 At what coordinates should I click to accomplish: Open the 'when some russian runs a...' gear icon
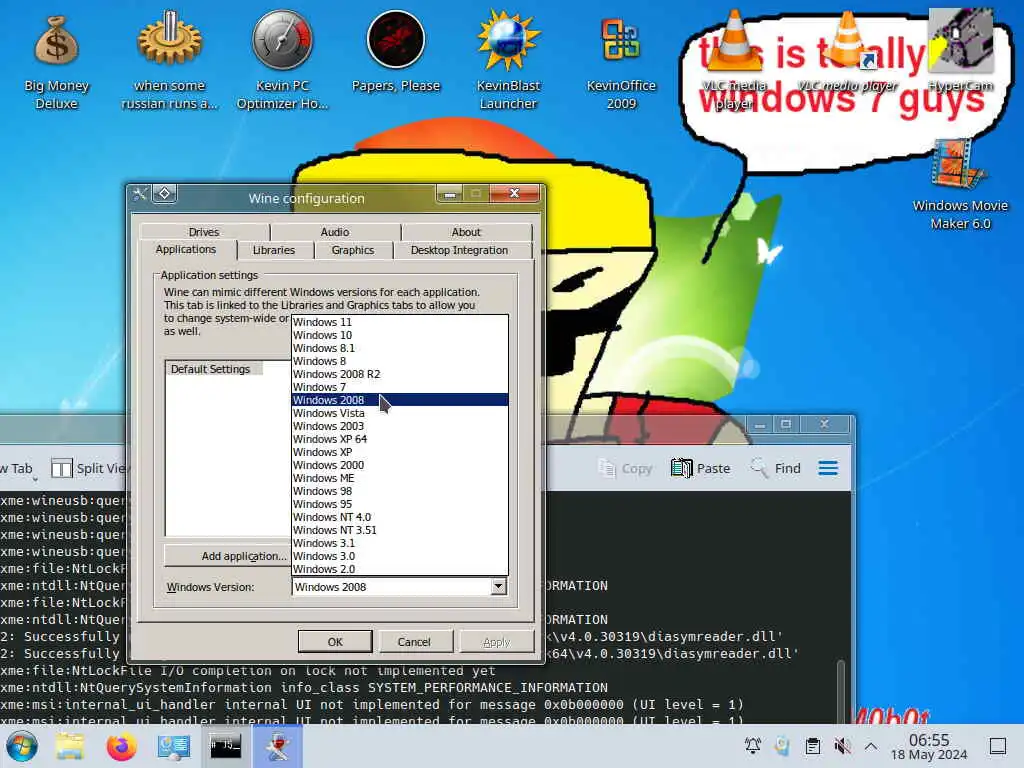[169, 60]
